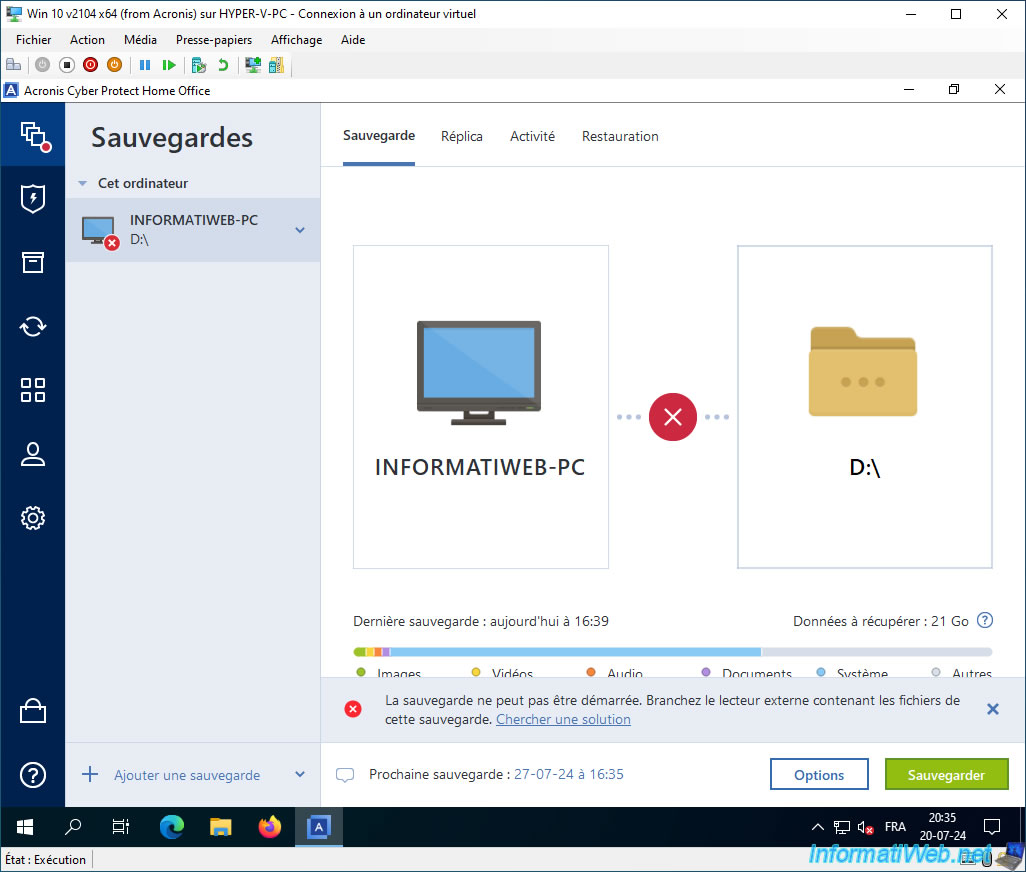The image size is (1026, 872).
Task: Click the Share/resources icon at toolbar end
Action: 276,65
